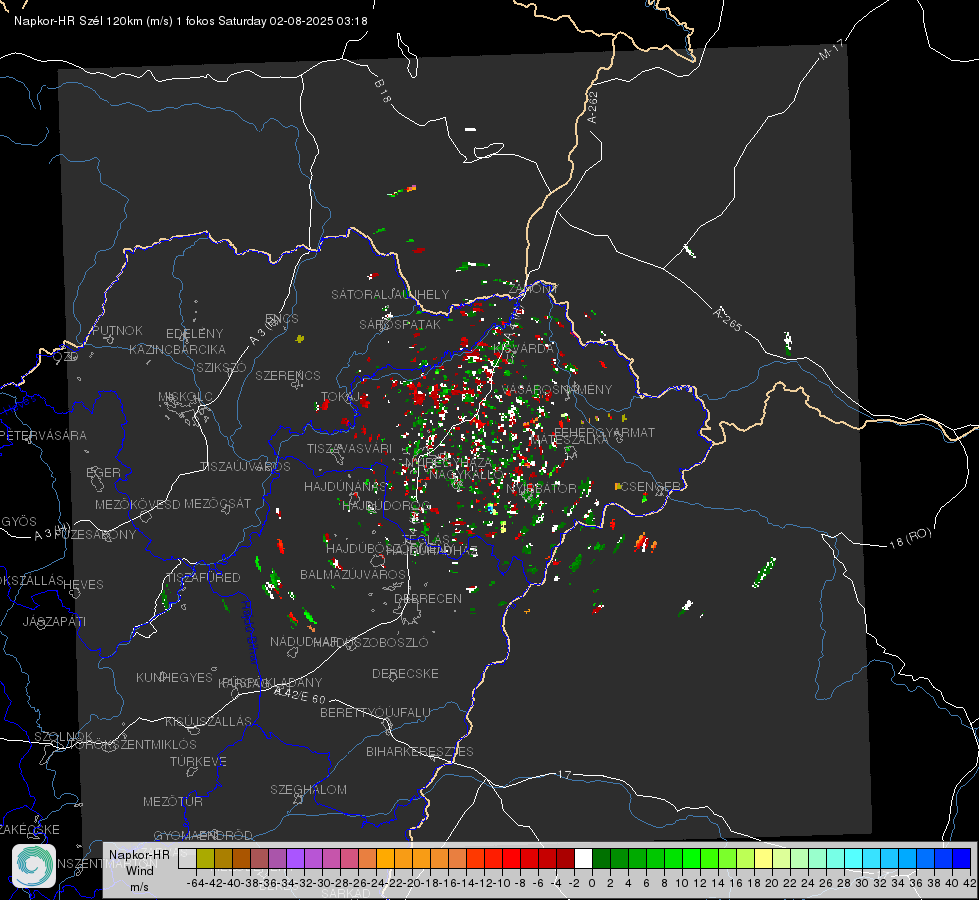Click the GYOMAENDROD label

(203, 835)
